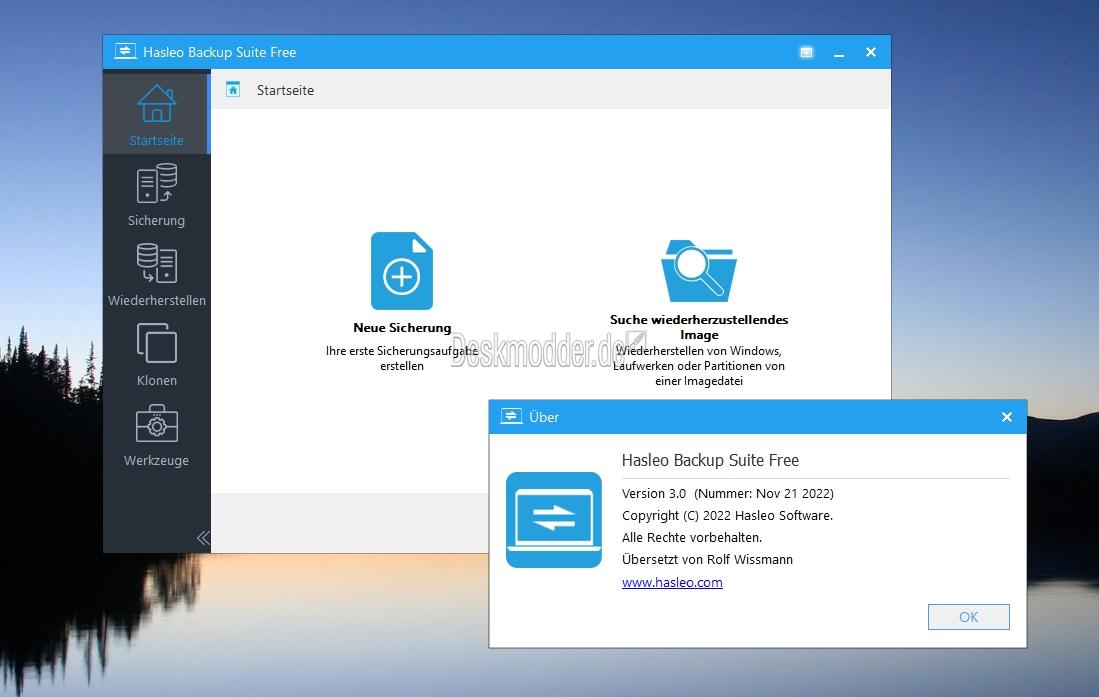The width and height of the screenshot is (1099, 697).
Task: Open the Startseite home sidebar item
Action: [156, 114]
